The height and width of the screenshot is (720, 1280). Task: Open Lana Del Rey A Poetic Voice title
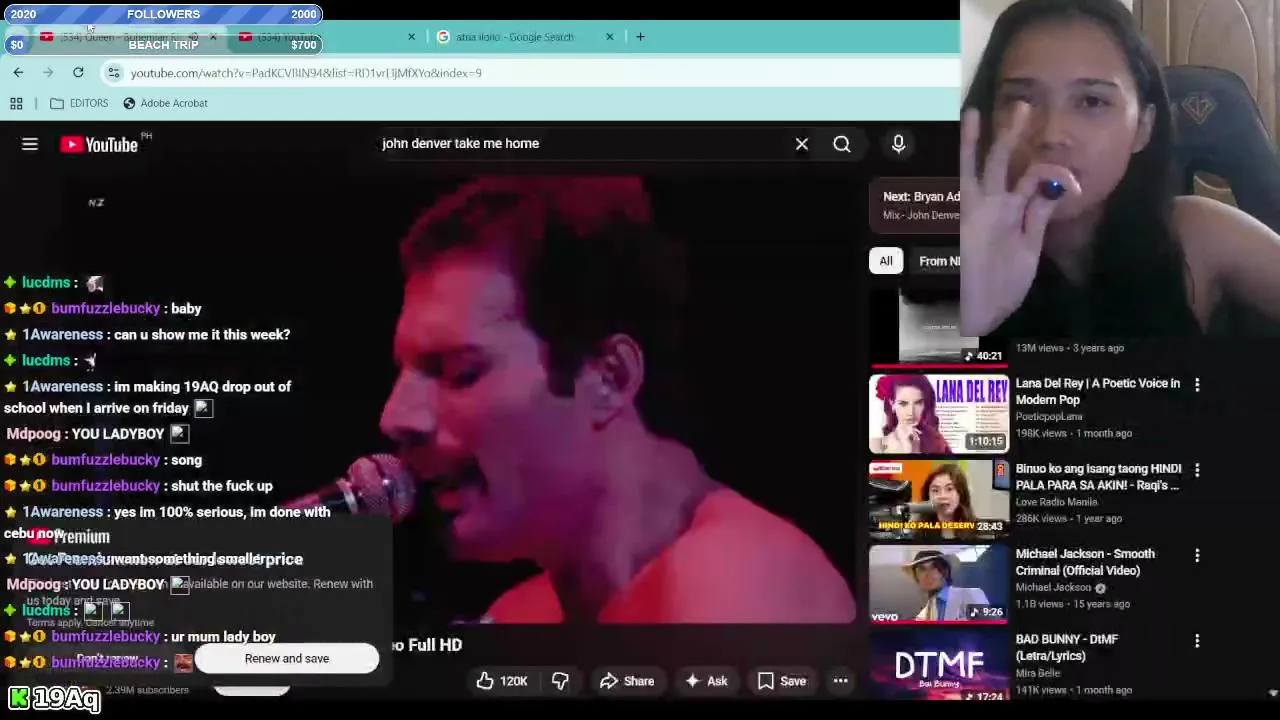pos(1098,391)
